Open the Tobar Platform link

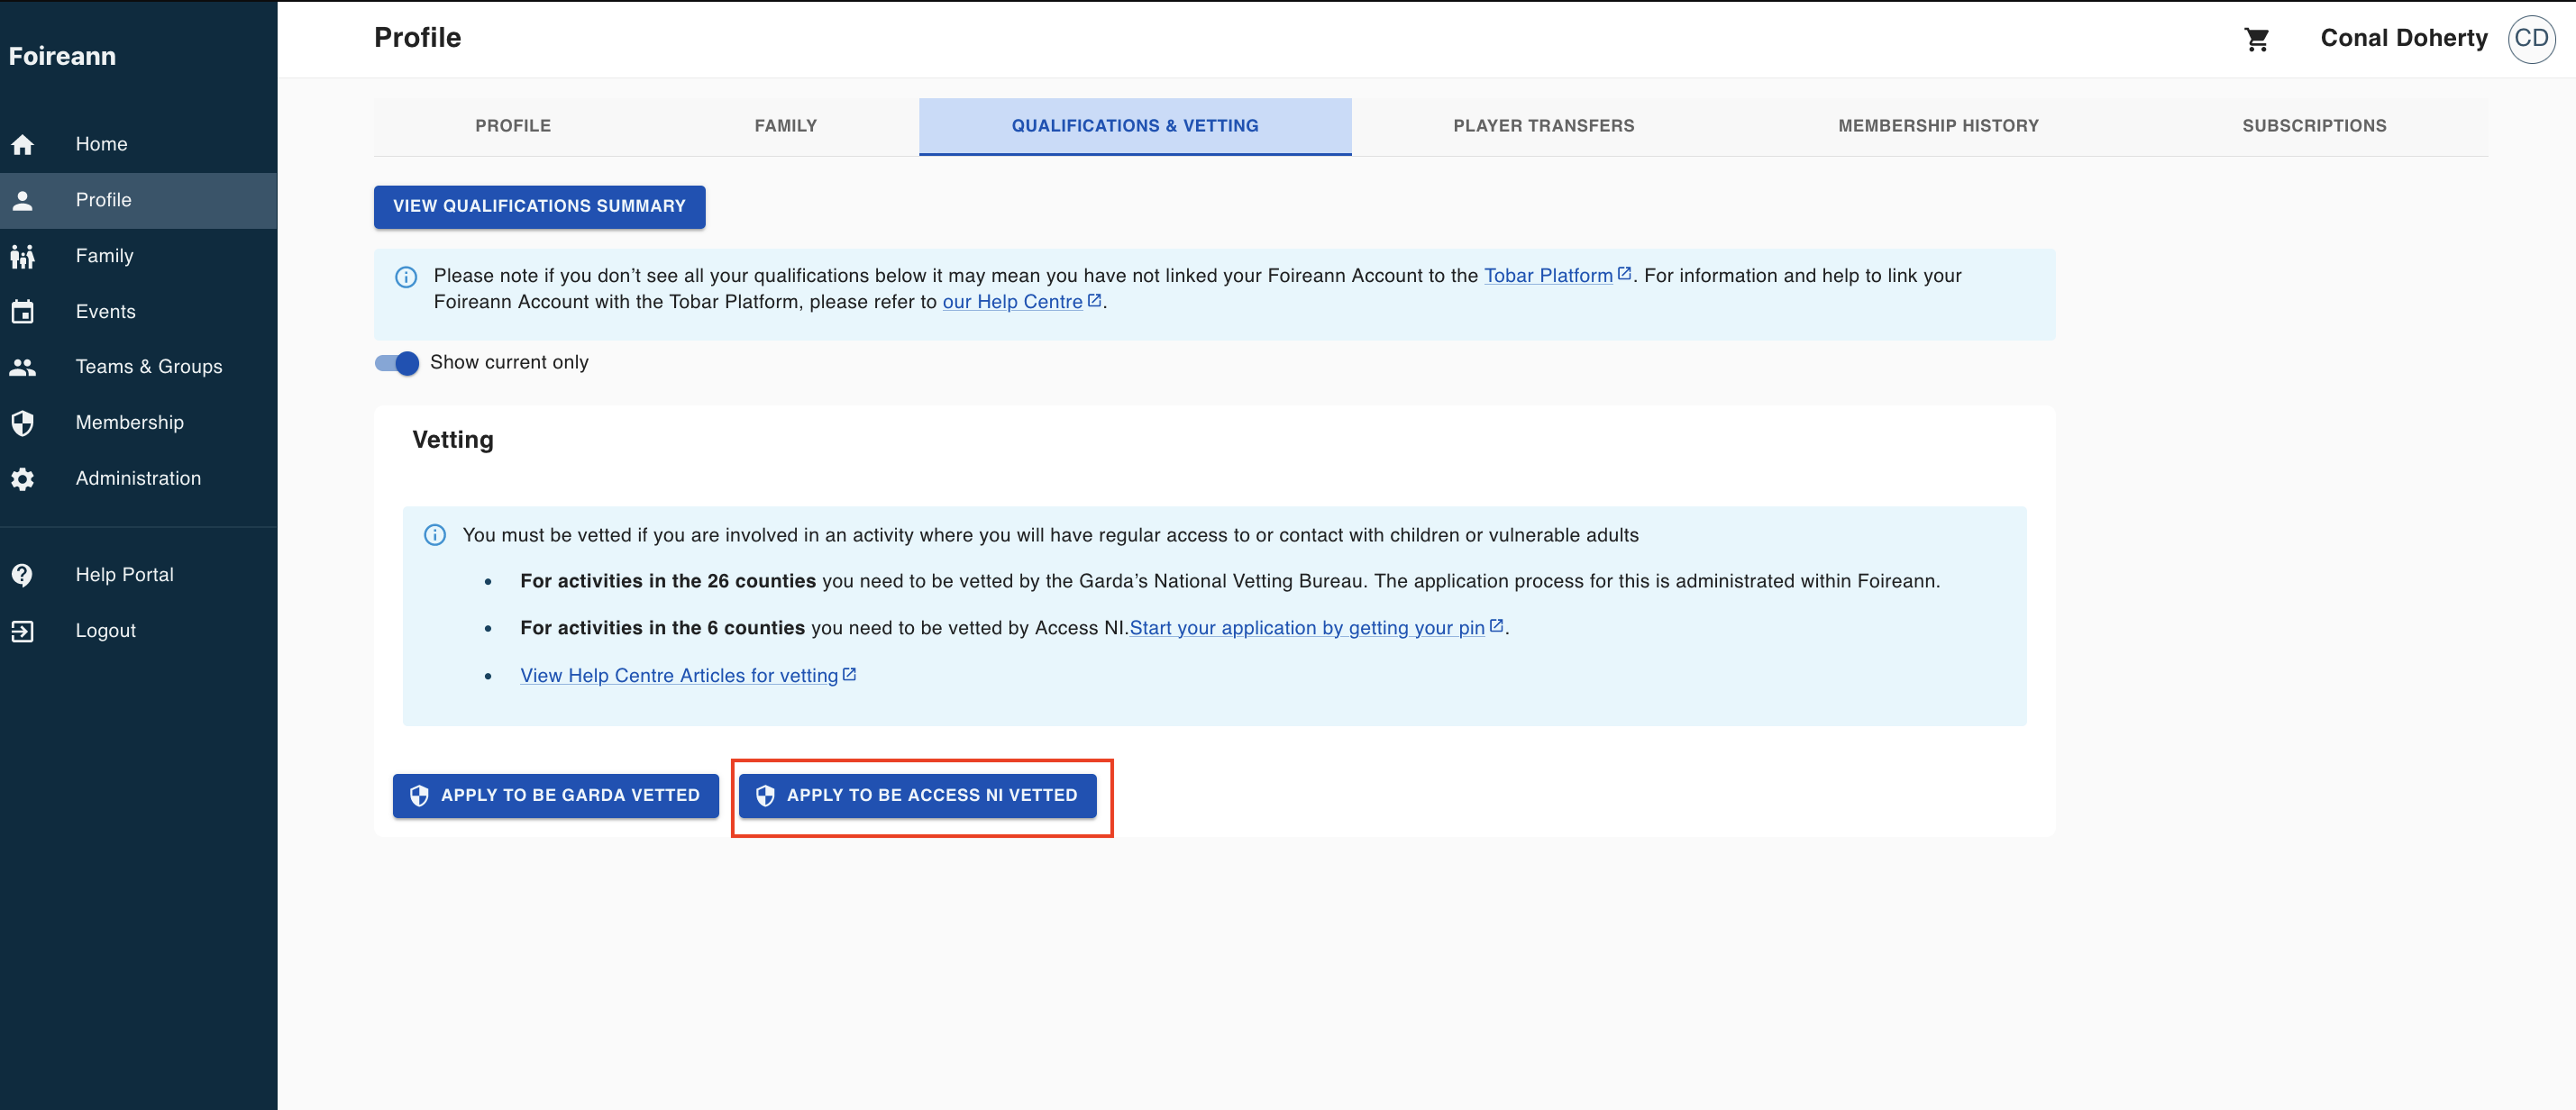point(1548,276)
